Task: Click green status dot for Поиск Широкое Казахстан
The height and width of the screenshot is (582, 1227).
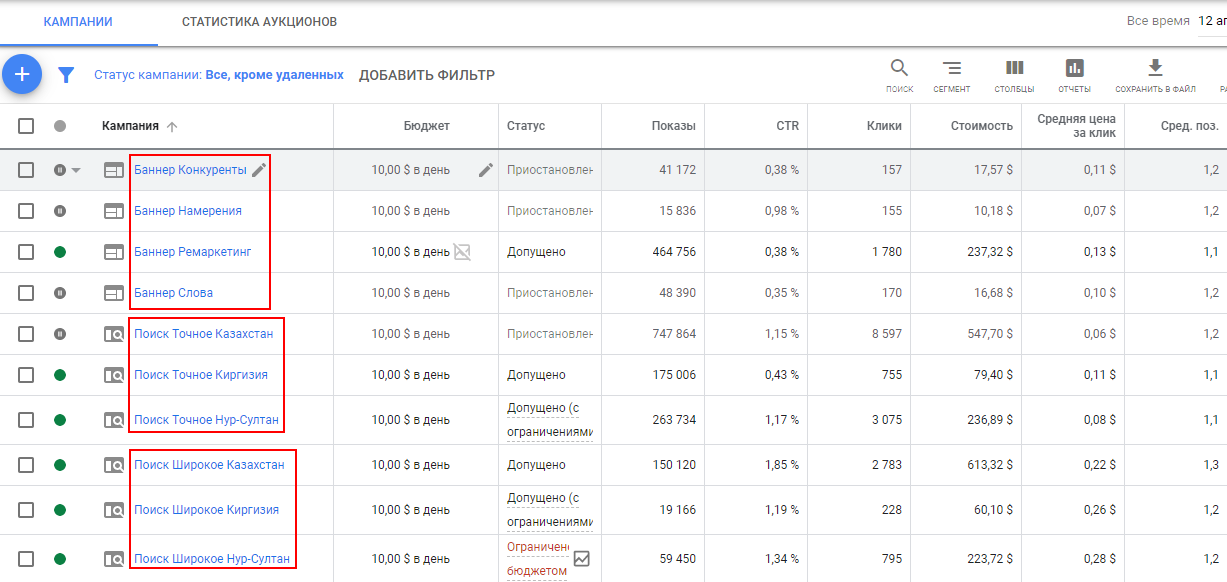Action: pyautogui.click(x=60, y=465)
